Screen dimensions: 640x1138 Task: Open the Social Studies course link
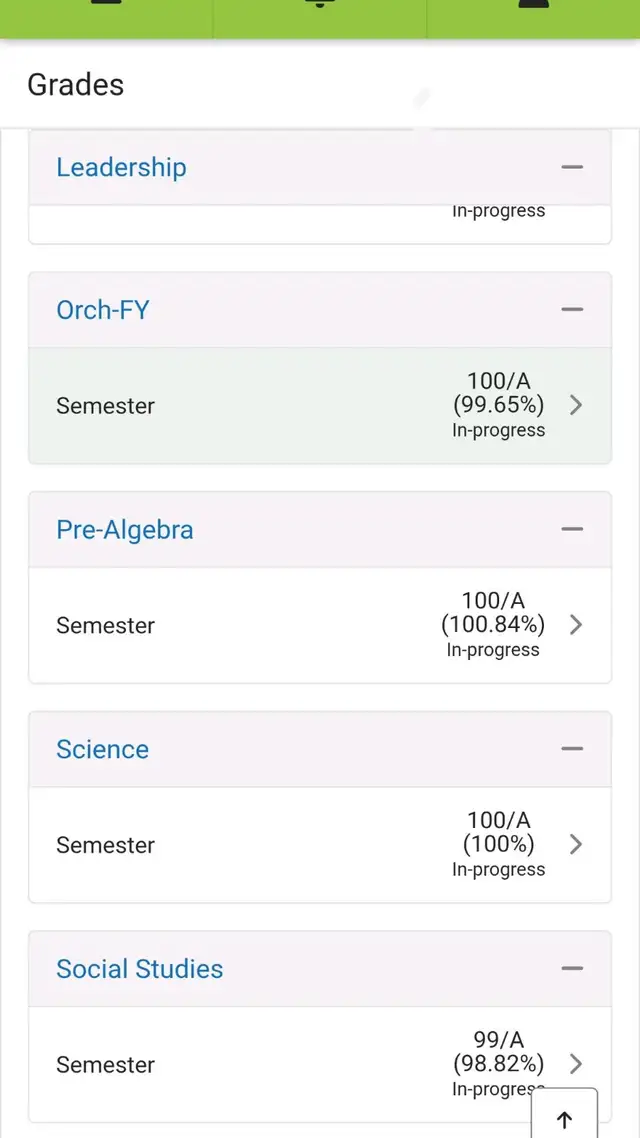click(138, 968)
